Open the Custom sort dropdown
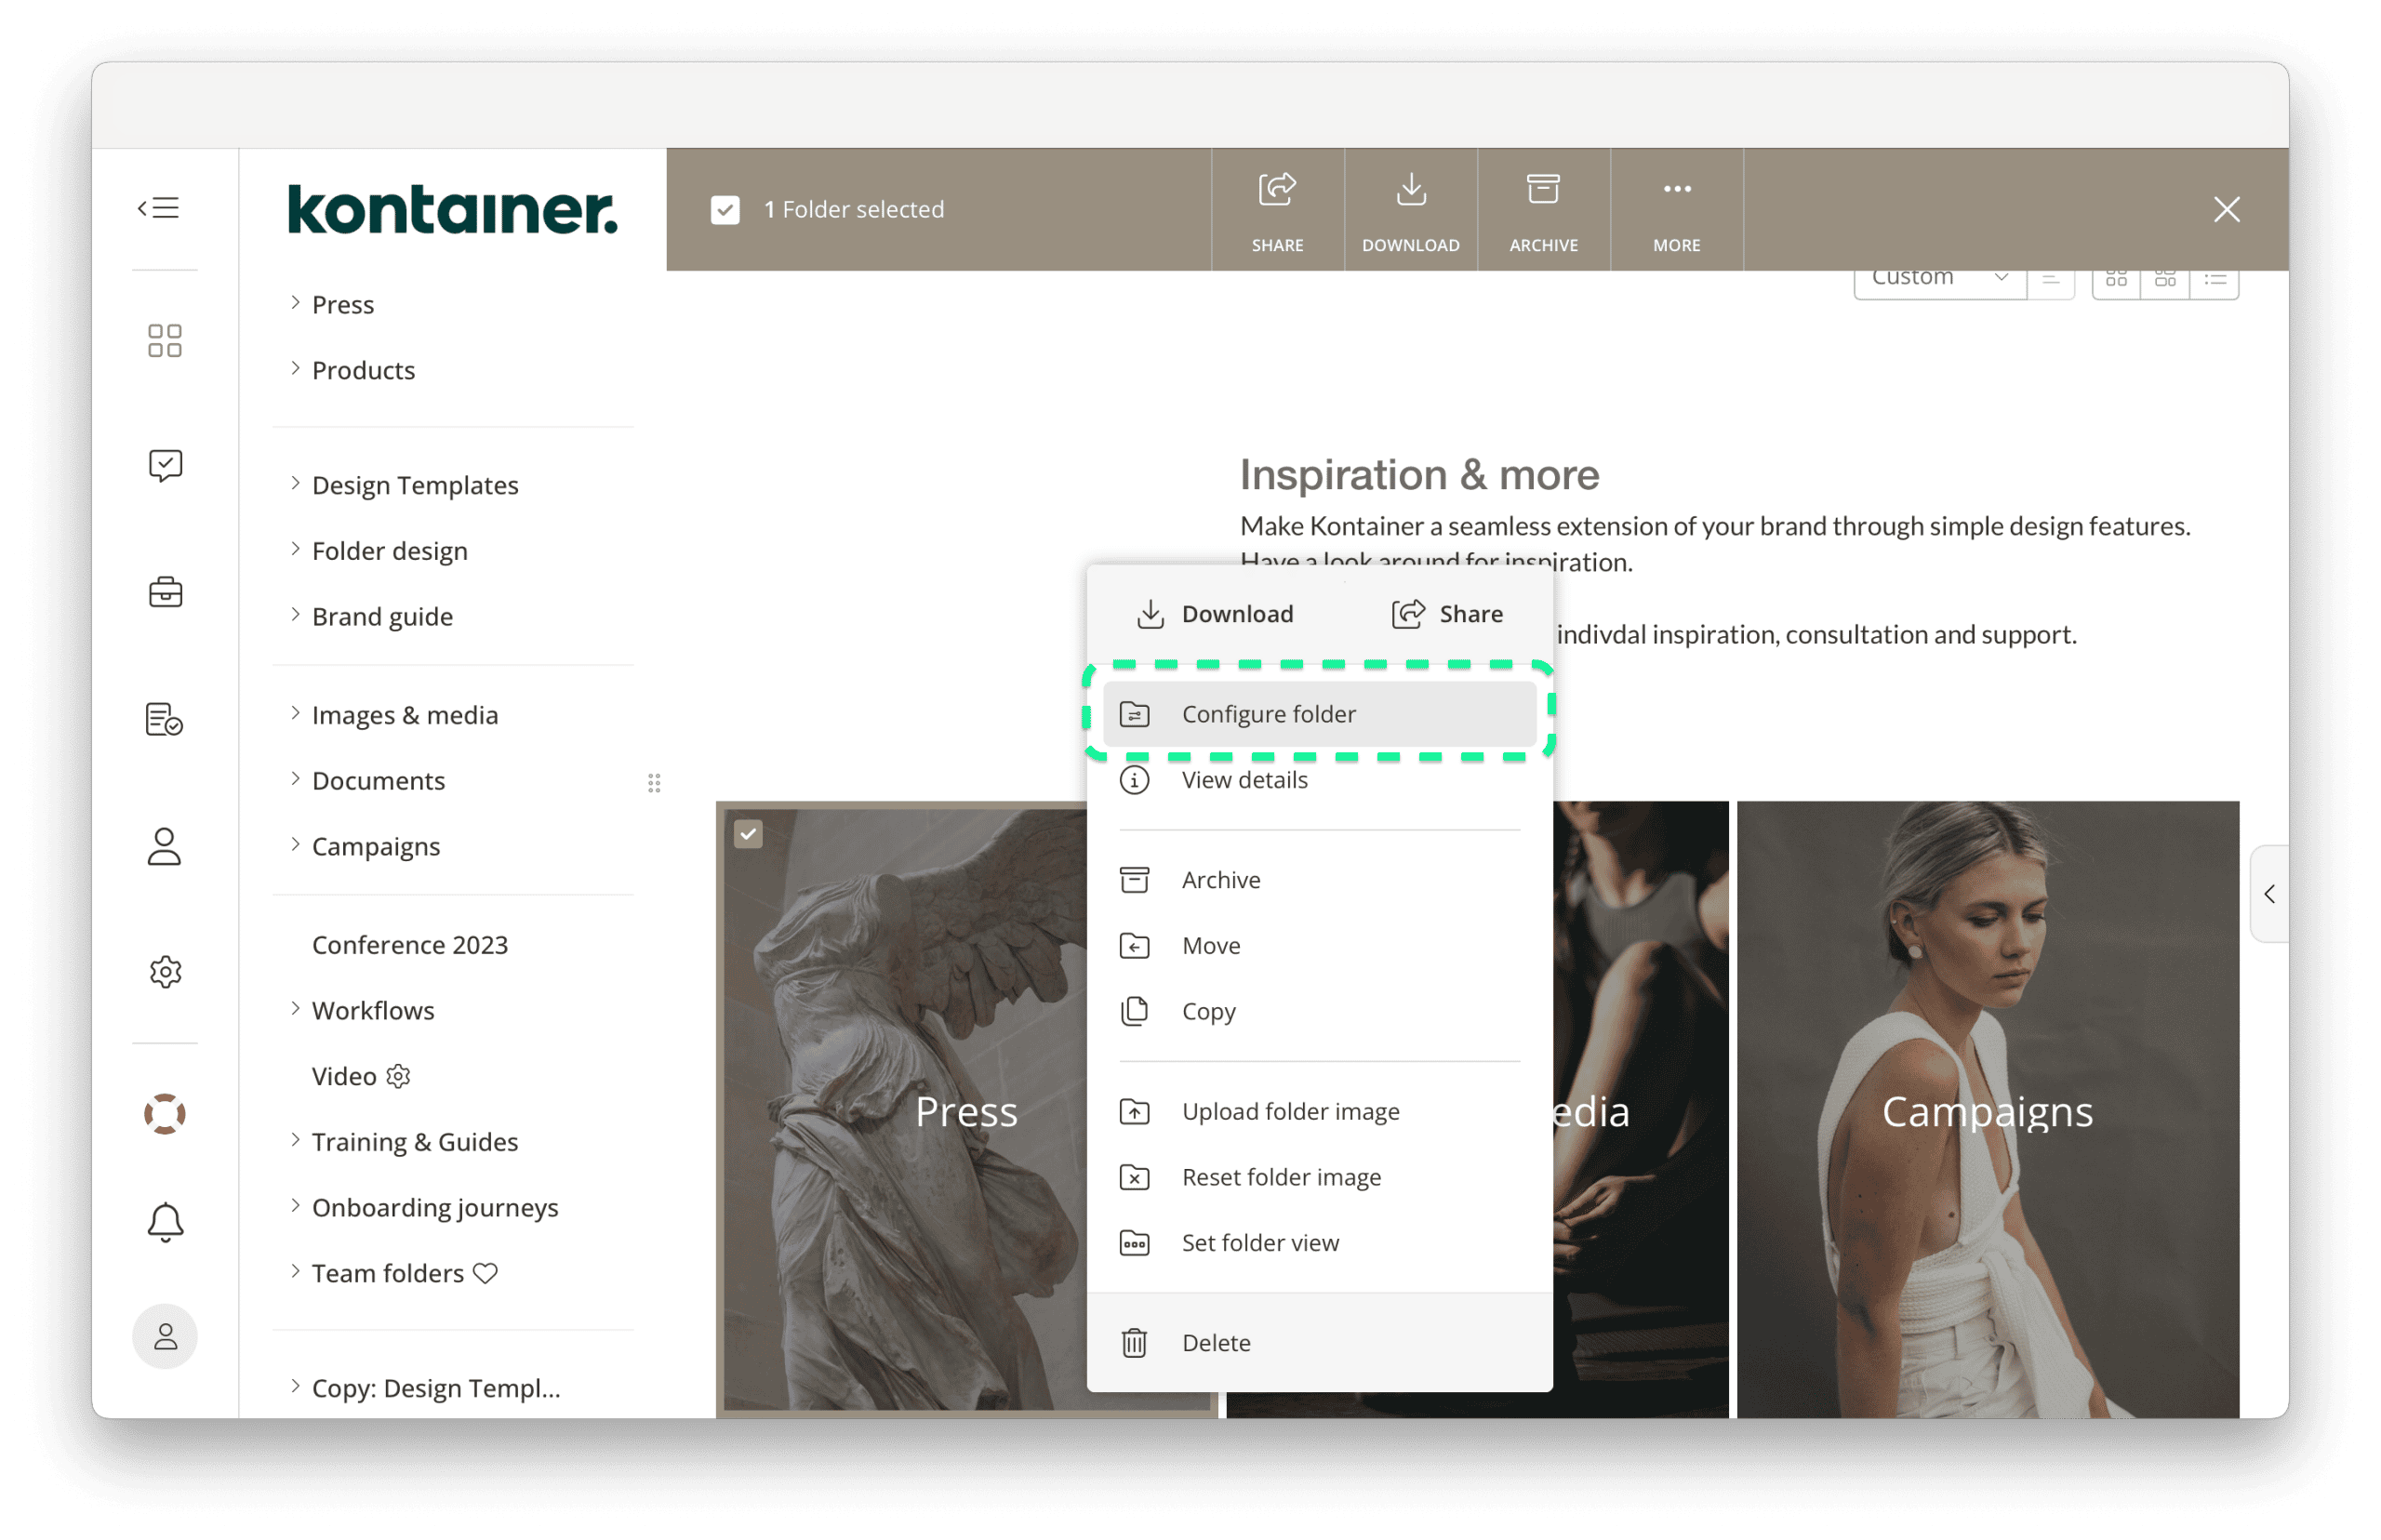 click(x=1939, y=277)
